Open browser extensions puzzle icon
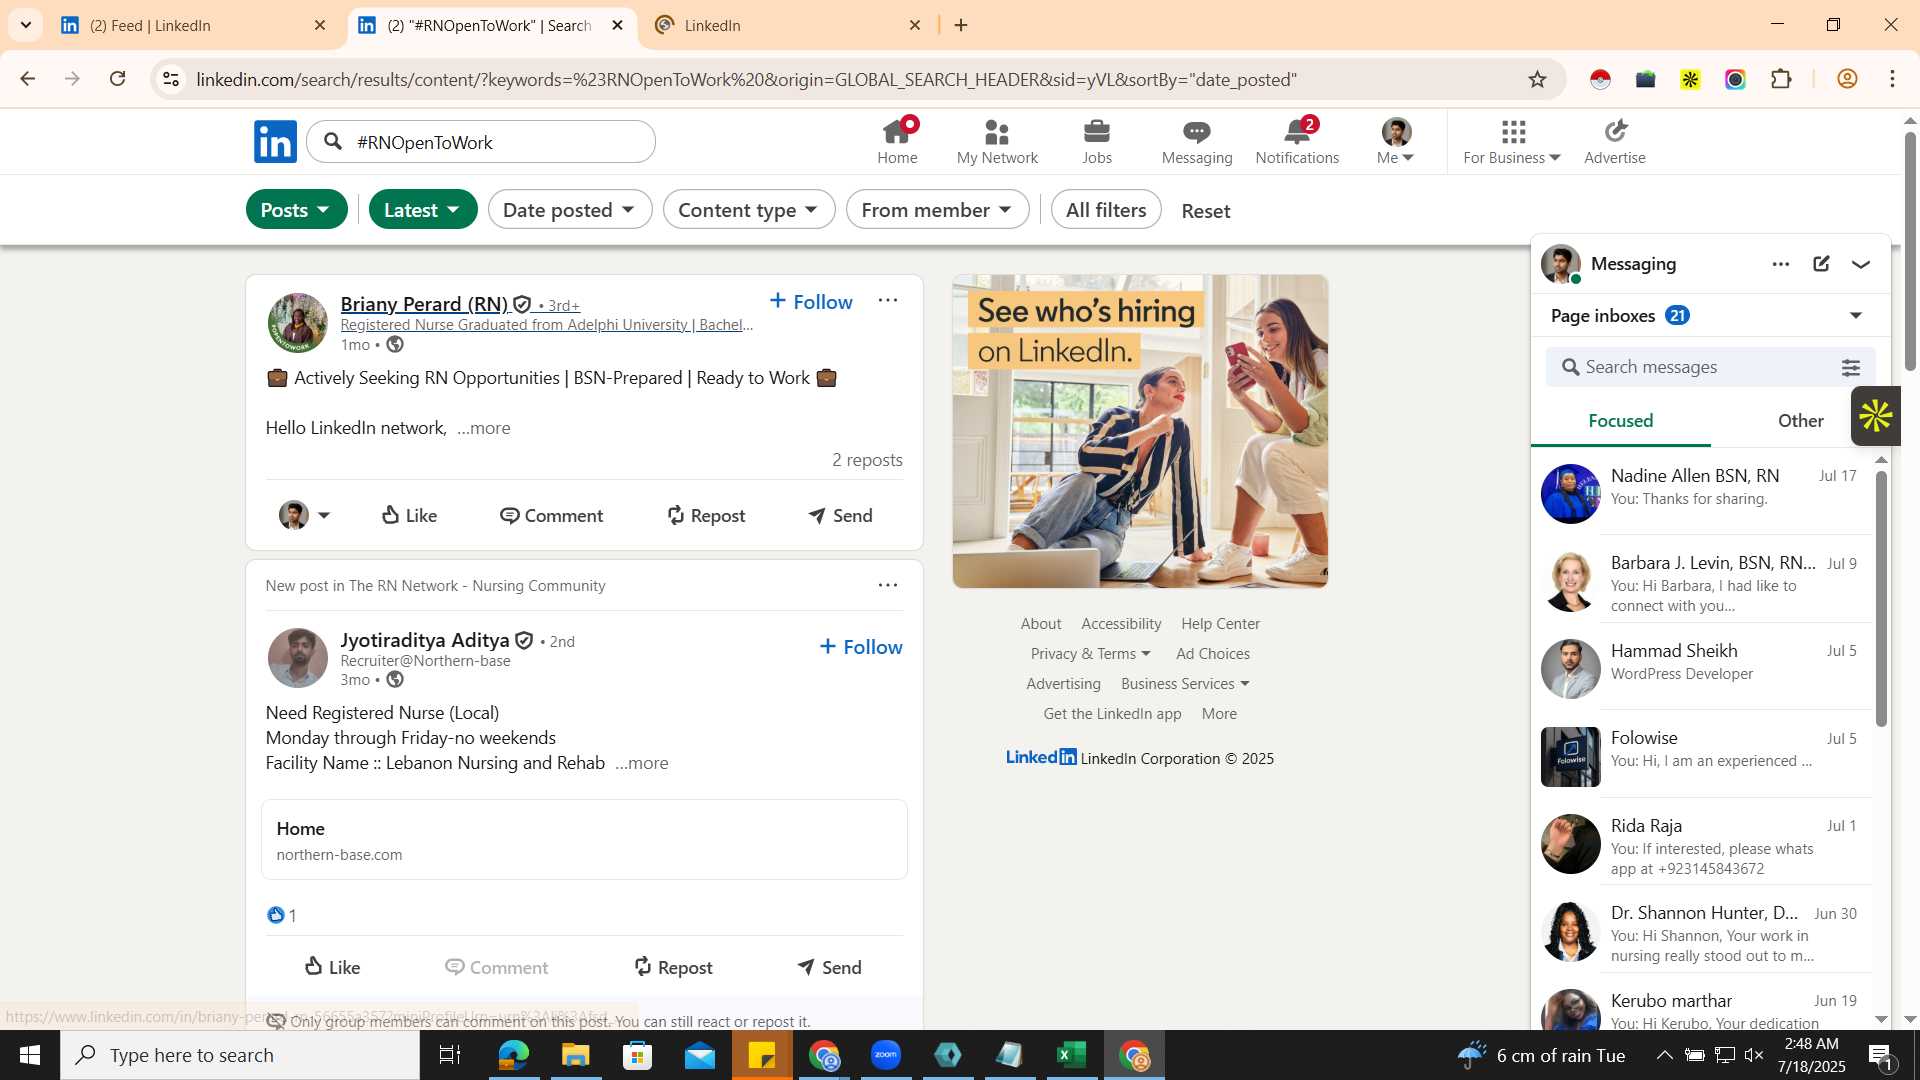 click(x=1781, y=79)
